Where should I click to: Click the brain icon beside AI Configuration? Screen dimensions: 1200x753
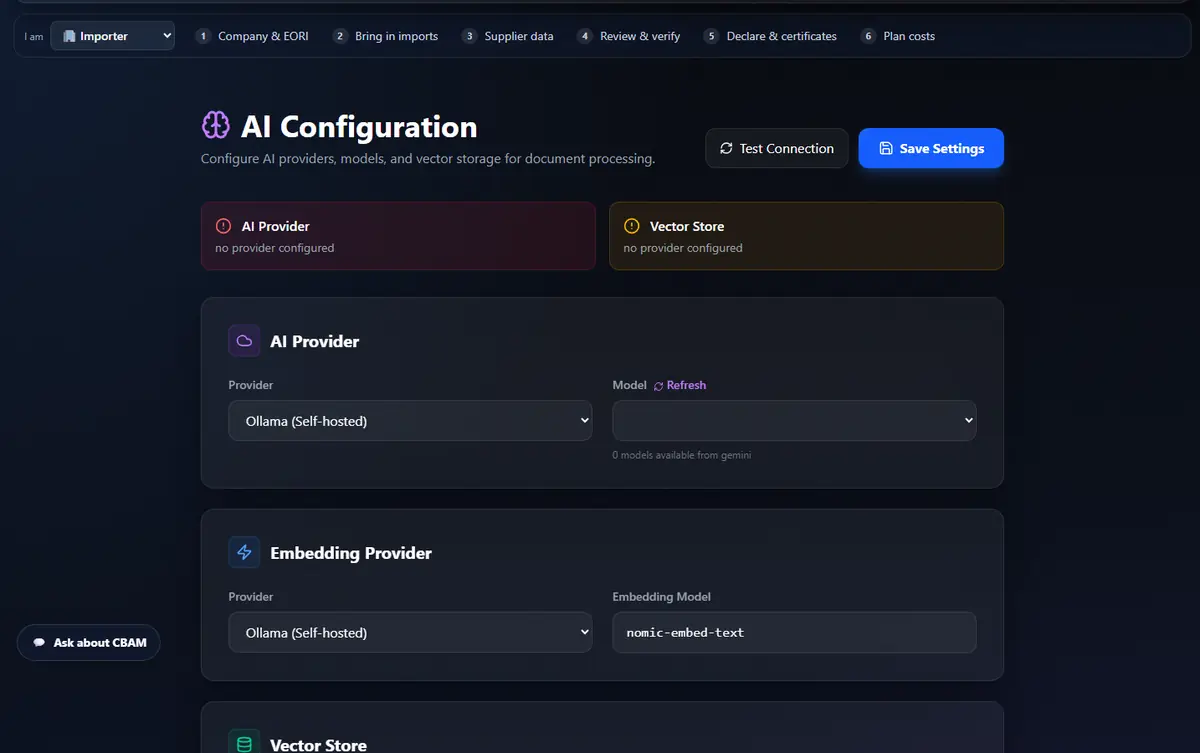point(216,125)
